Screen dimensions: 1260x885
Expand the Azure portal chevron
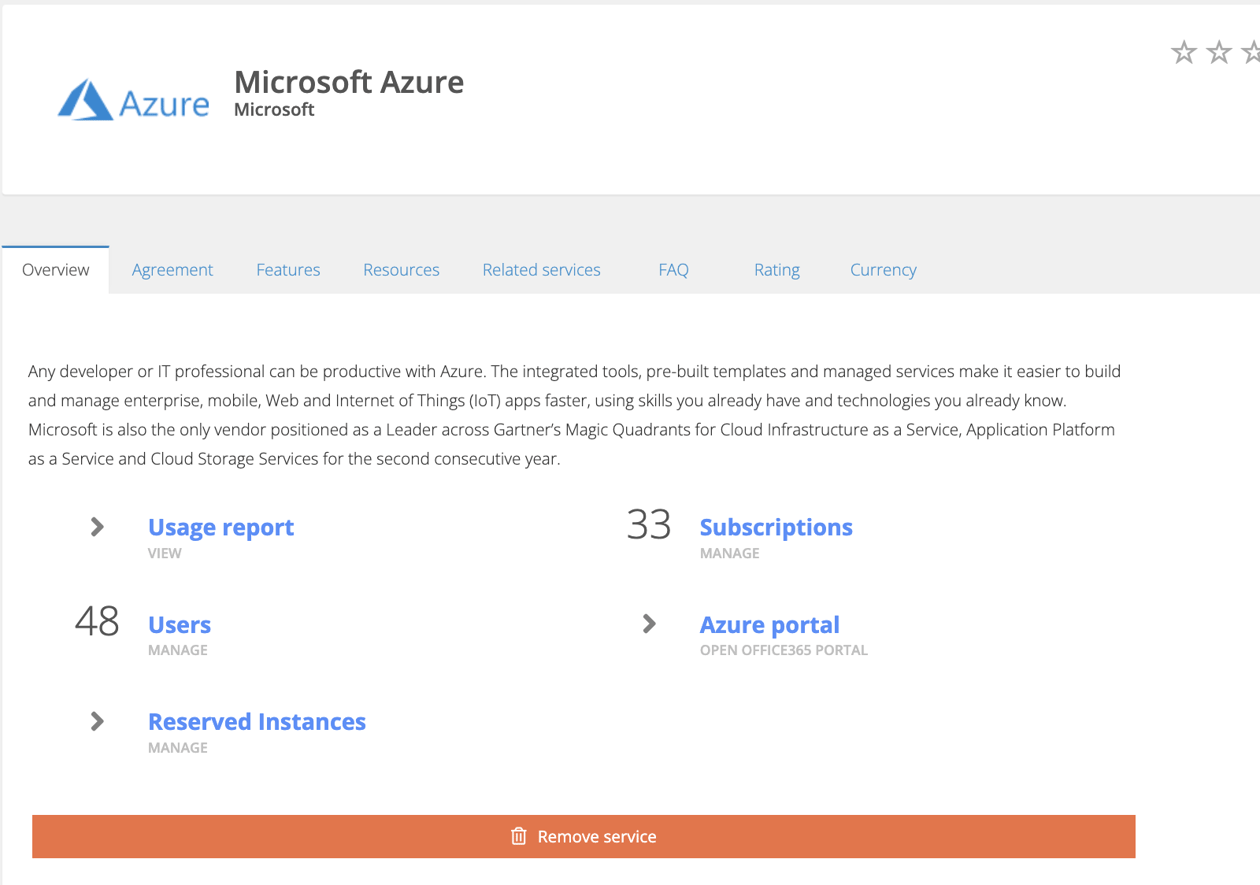point(648,624)
